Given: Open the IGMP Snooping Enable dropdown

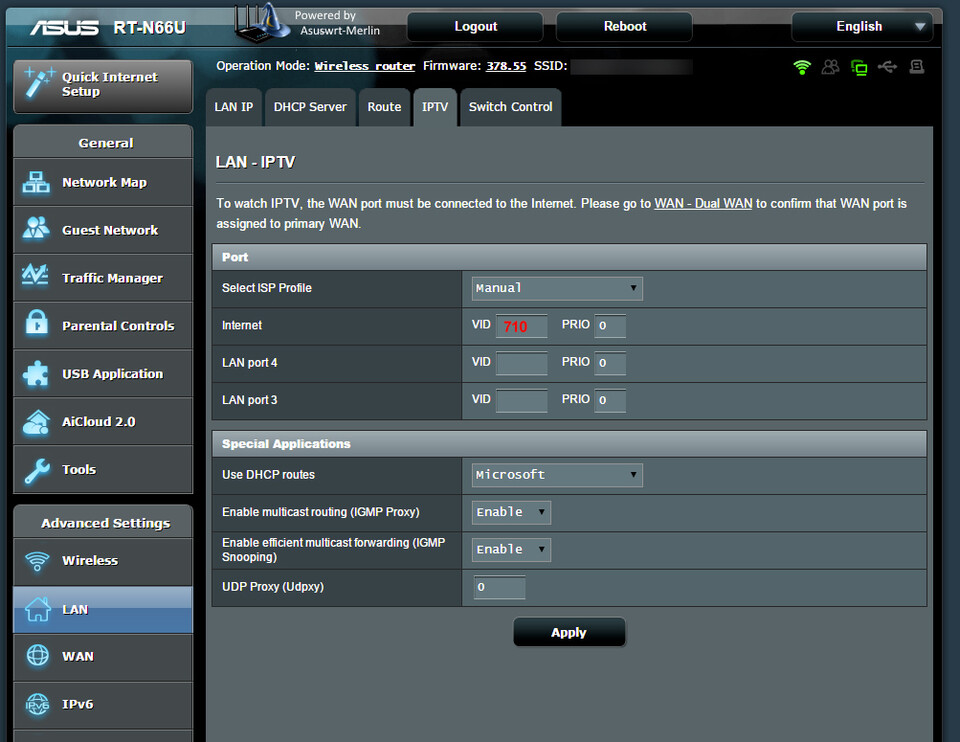Looking at the screenshot, I should [511, 549].
